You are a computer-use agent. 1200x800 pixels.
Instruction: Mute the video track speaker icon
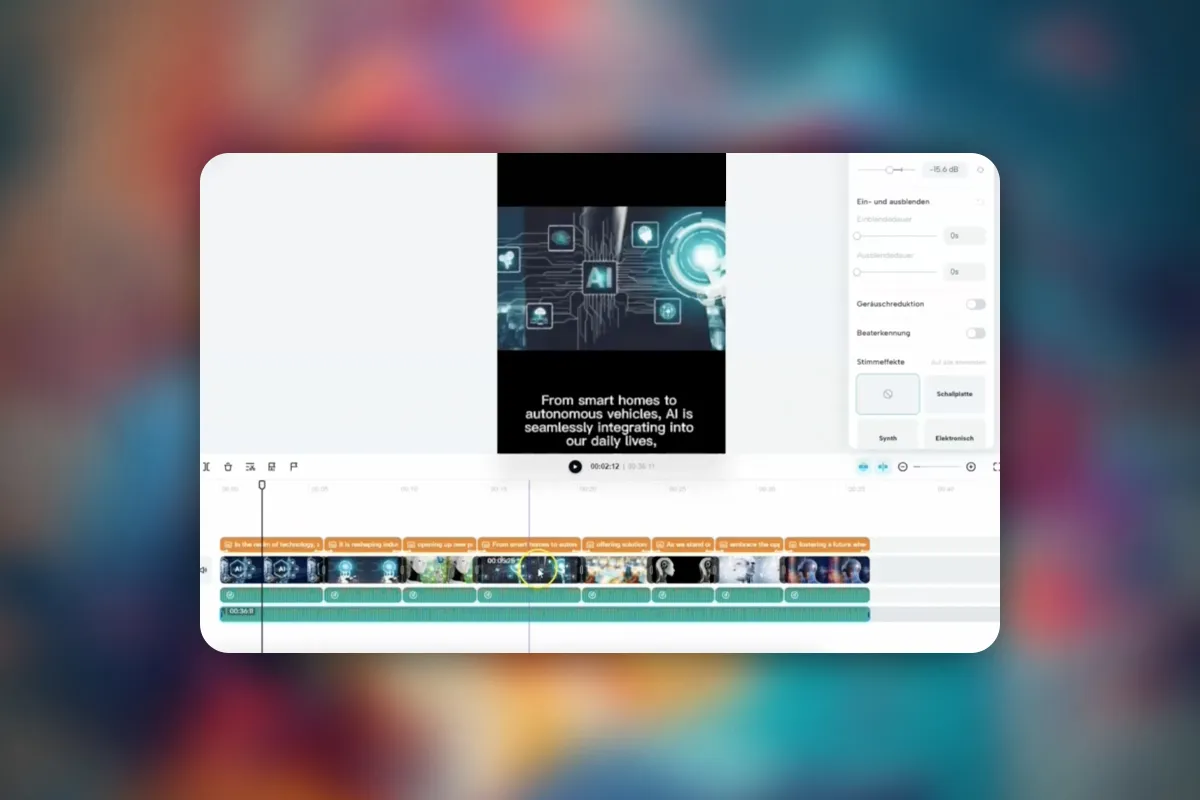[205, 570]
